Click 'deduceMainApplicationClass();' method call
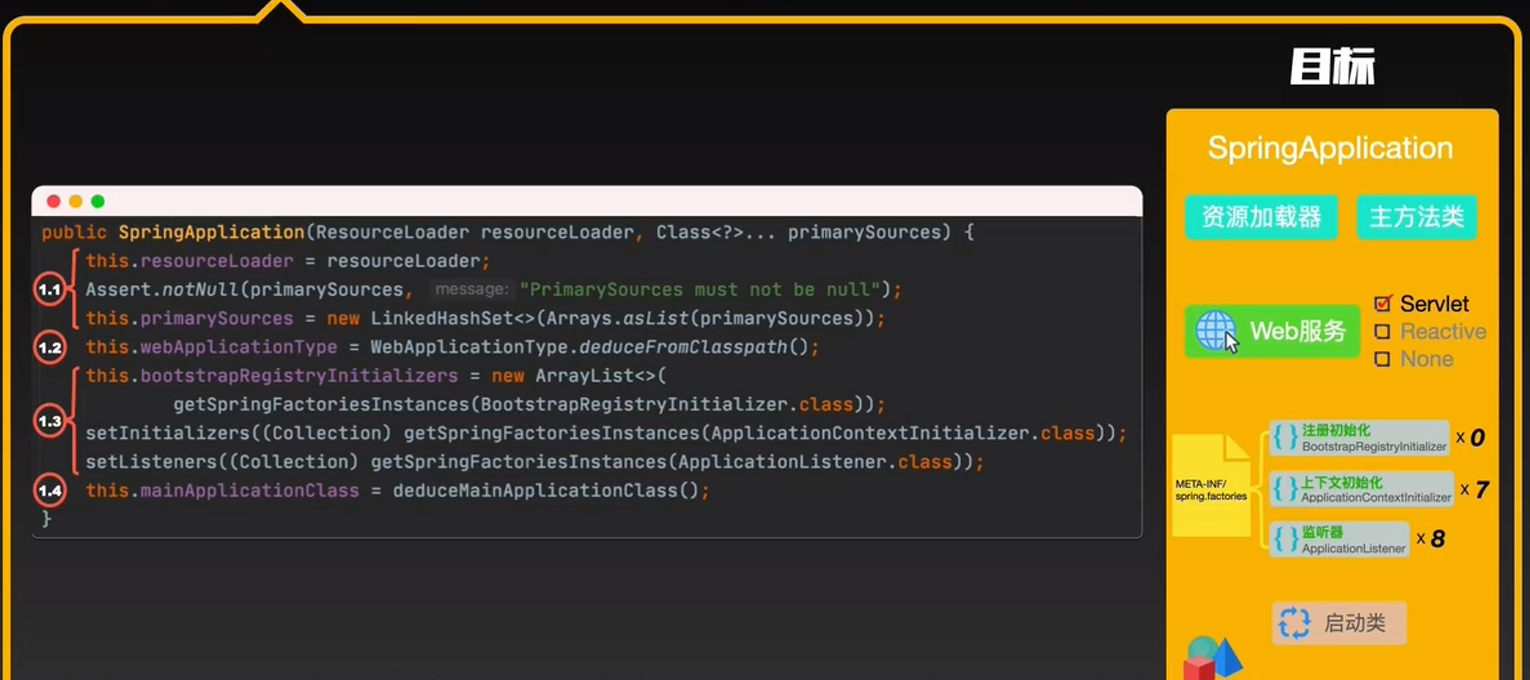The width and height of the screenshot is (1530, 680). click(551, 491)
